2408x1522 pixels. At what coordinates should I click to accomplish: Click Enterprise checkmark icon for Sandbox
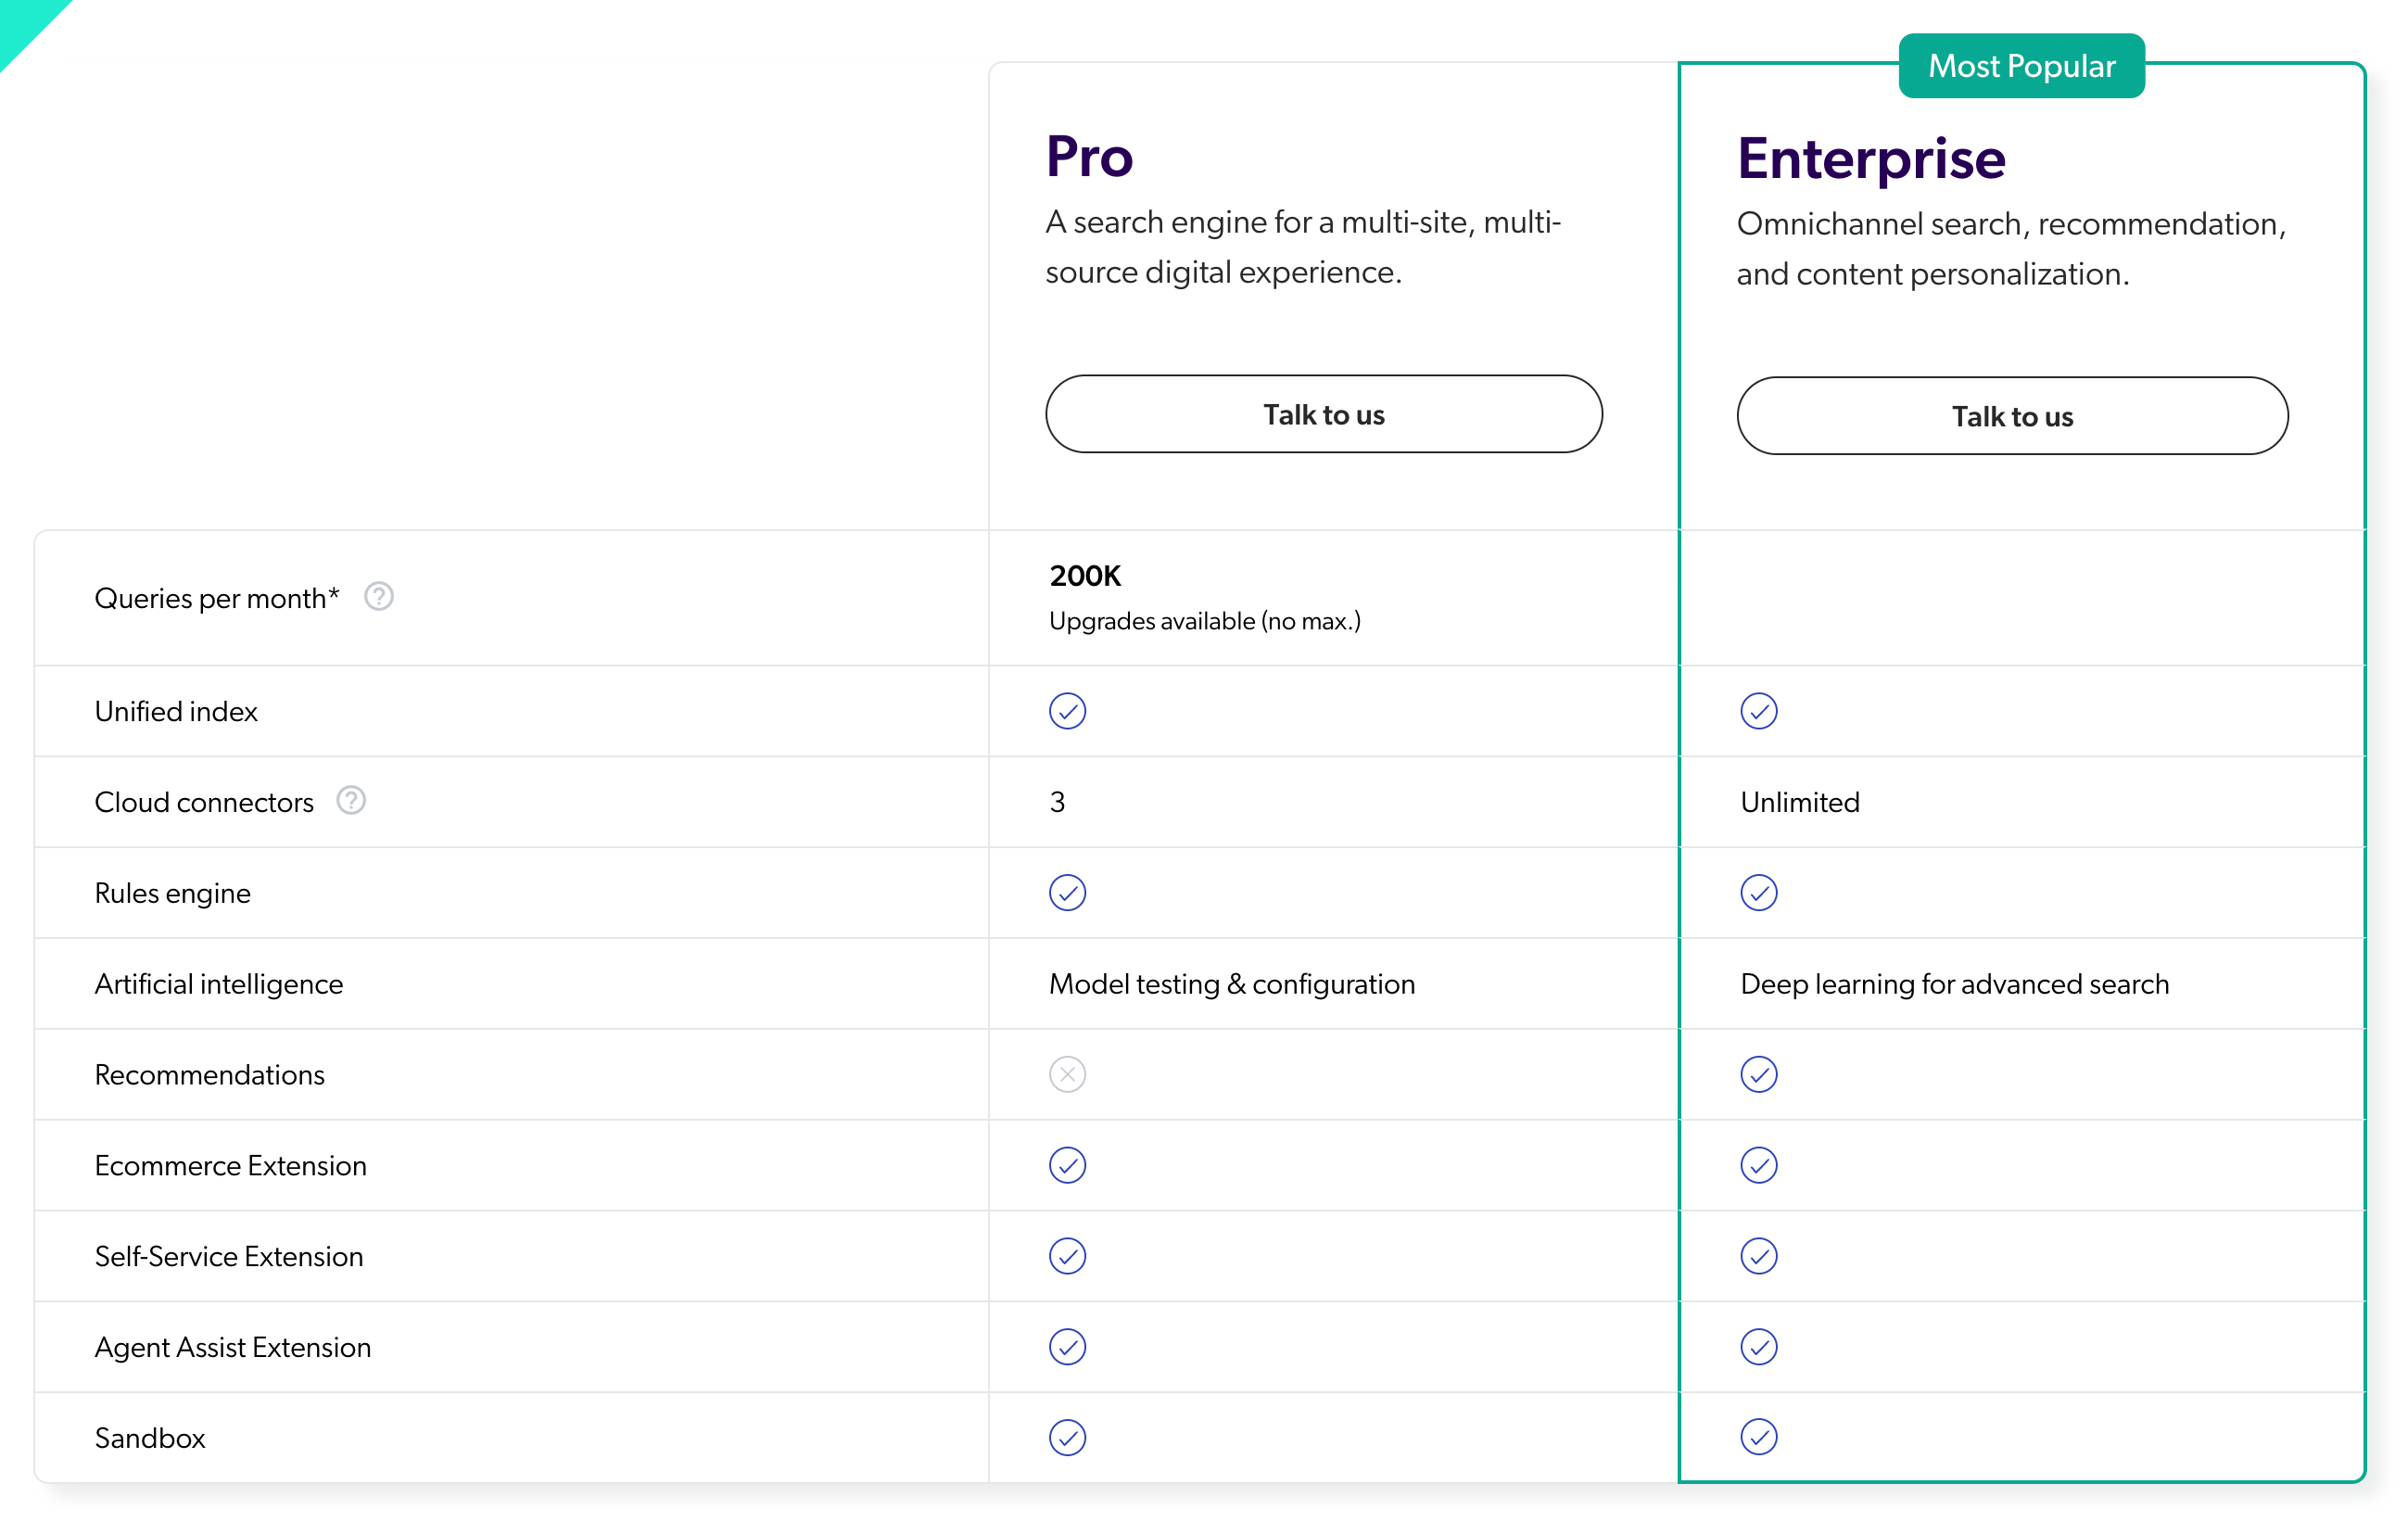[x=1758, y=1437]
